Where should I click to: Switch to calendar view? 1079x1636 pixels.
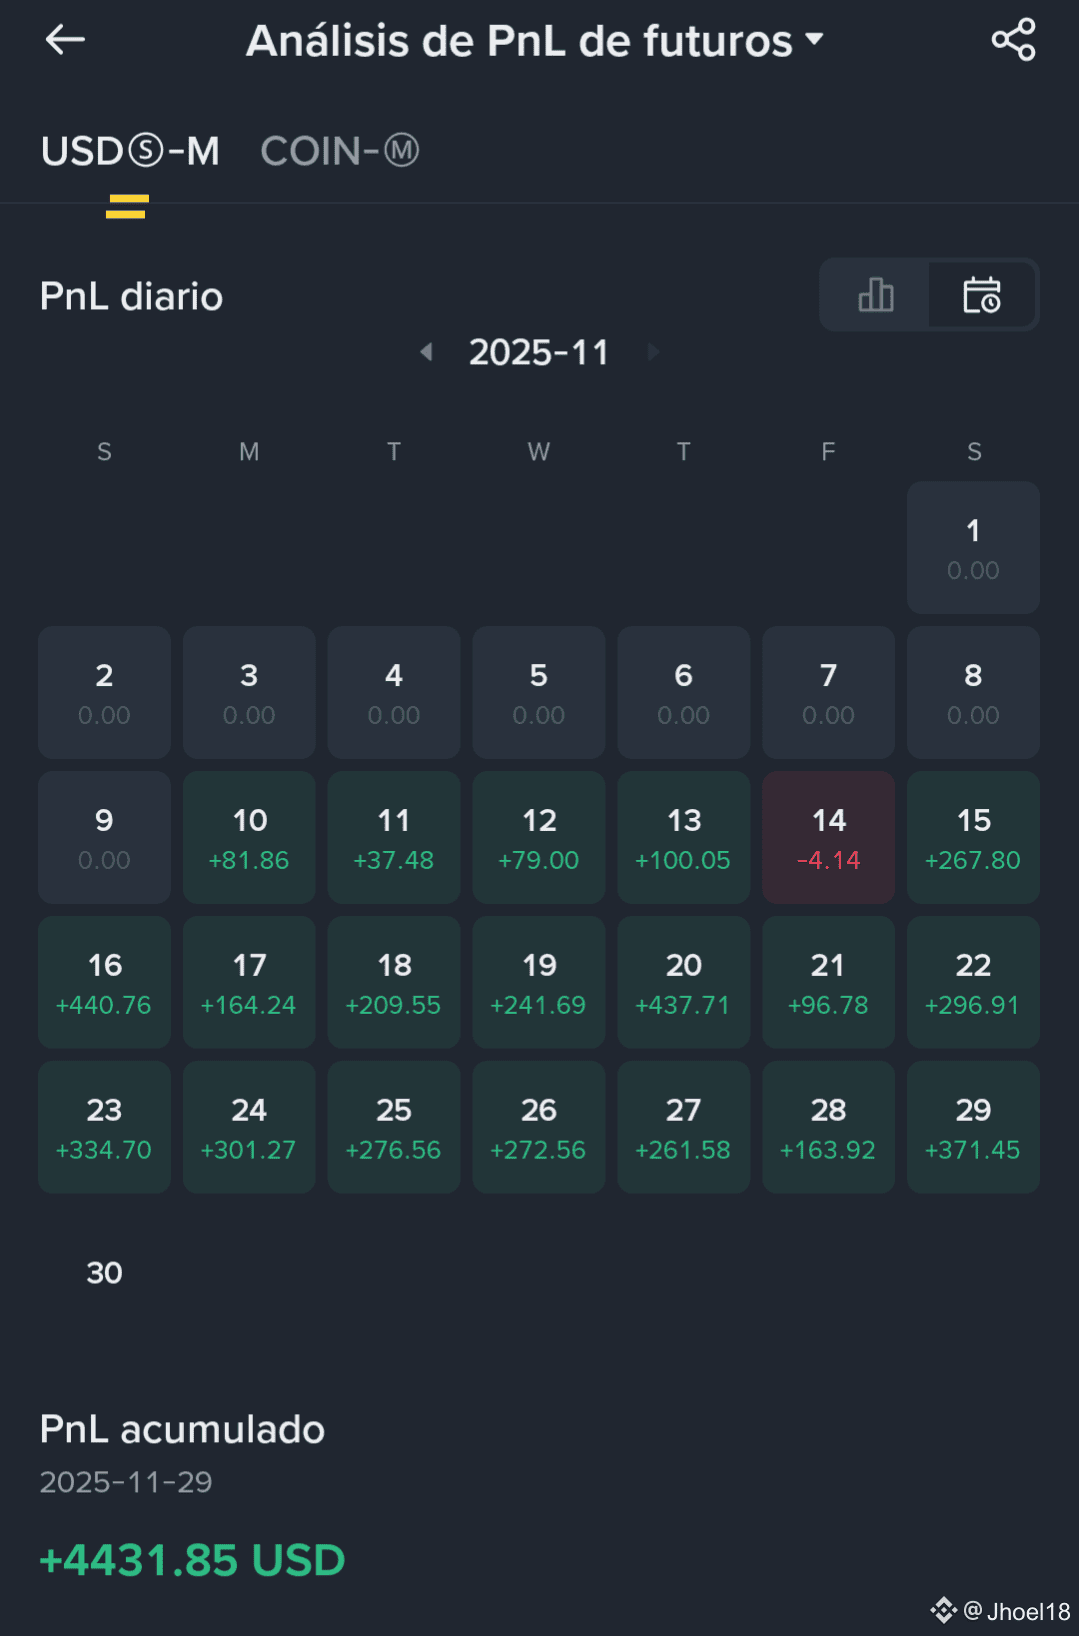(x=982, y=295)
